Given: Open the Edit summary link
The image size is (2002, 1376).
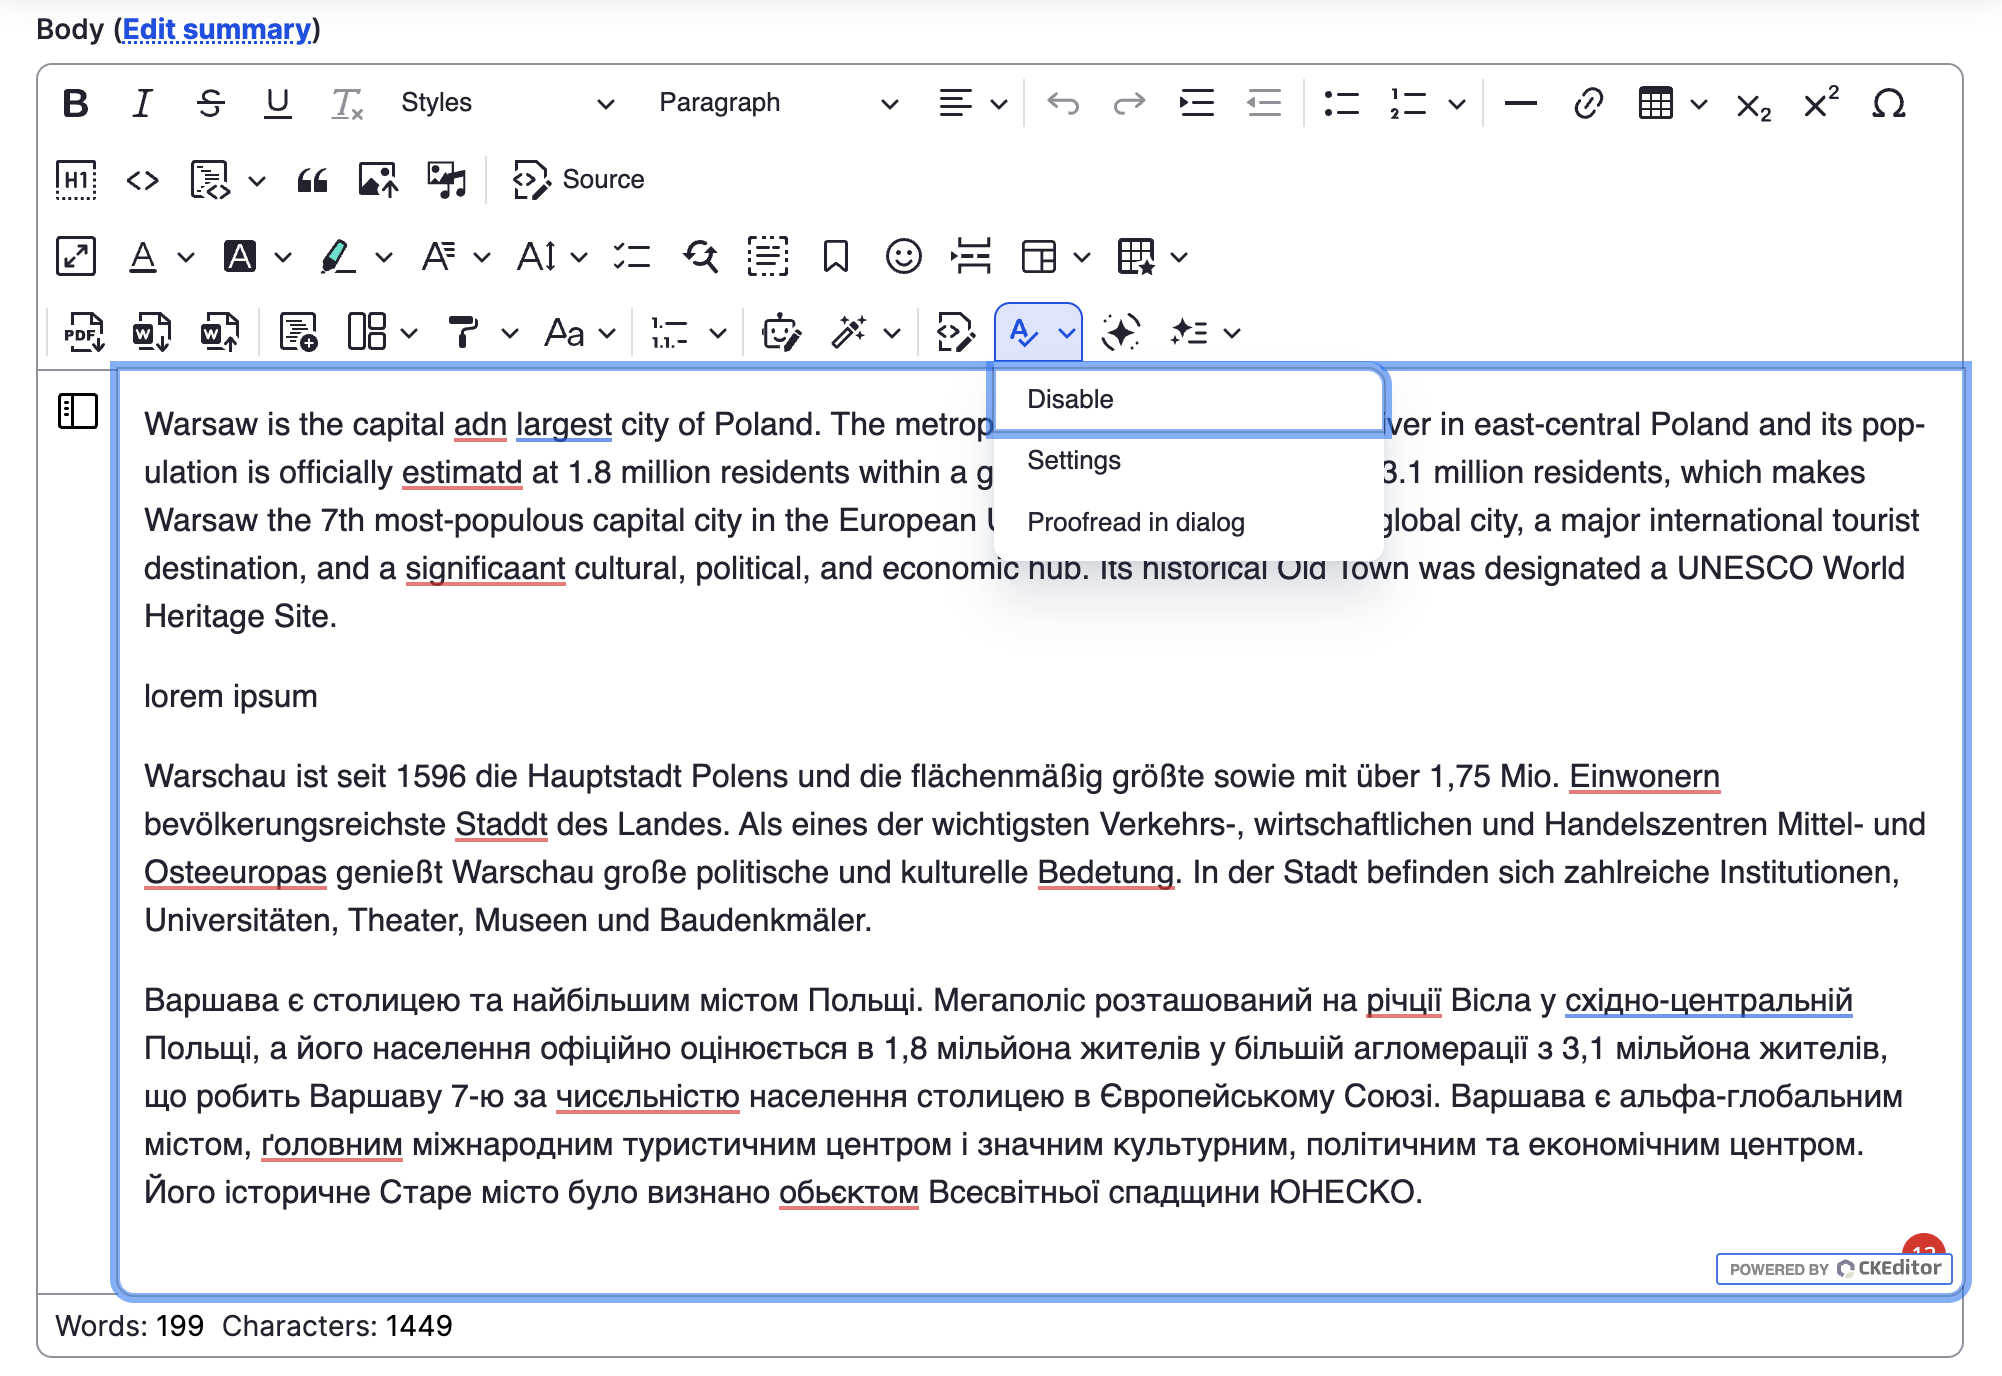Looking at the screenshot, I should click(216, 29).
